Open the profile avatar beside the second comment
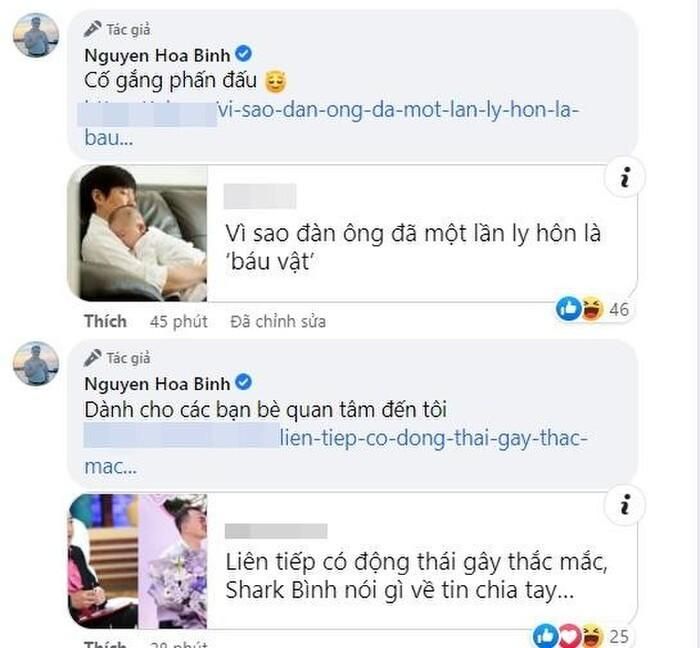This screenshot has height=648, width=700. click(36, 364)
